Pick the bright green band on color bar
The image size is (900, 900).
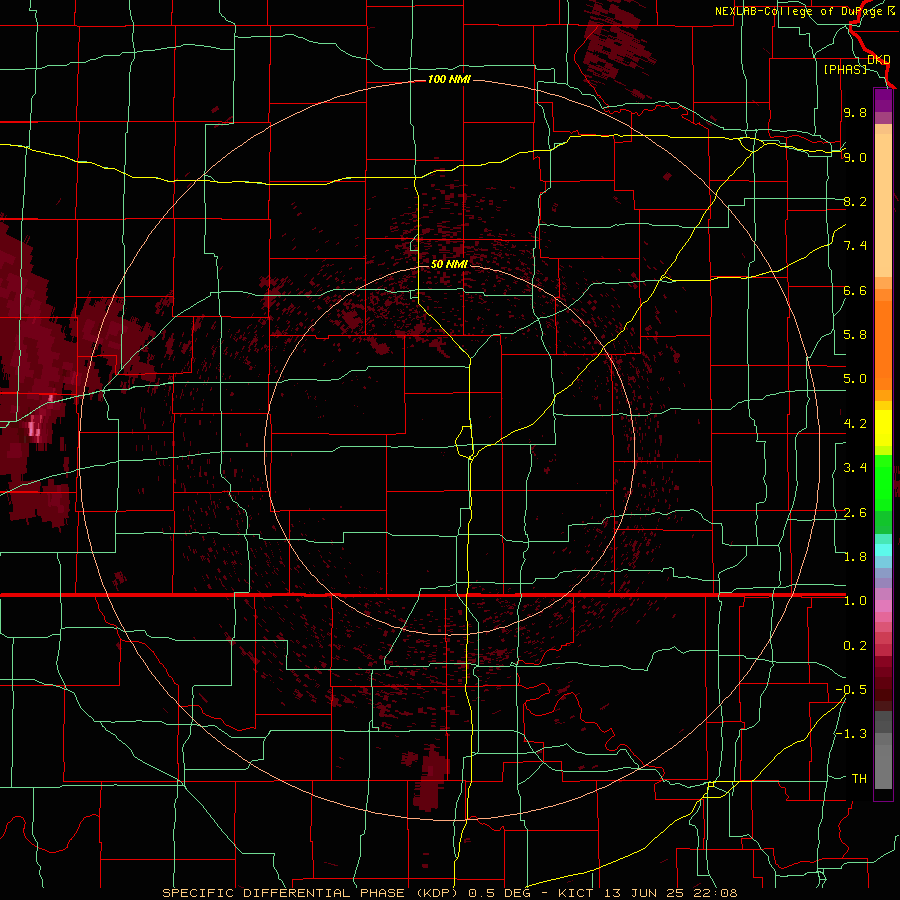tap(883, 482)
